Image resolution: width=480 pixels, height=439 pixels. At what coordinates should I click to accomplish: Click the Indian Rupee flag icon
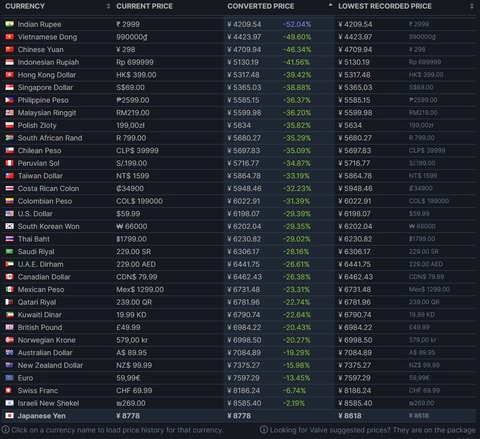tap(9, 24)
